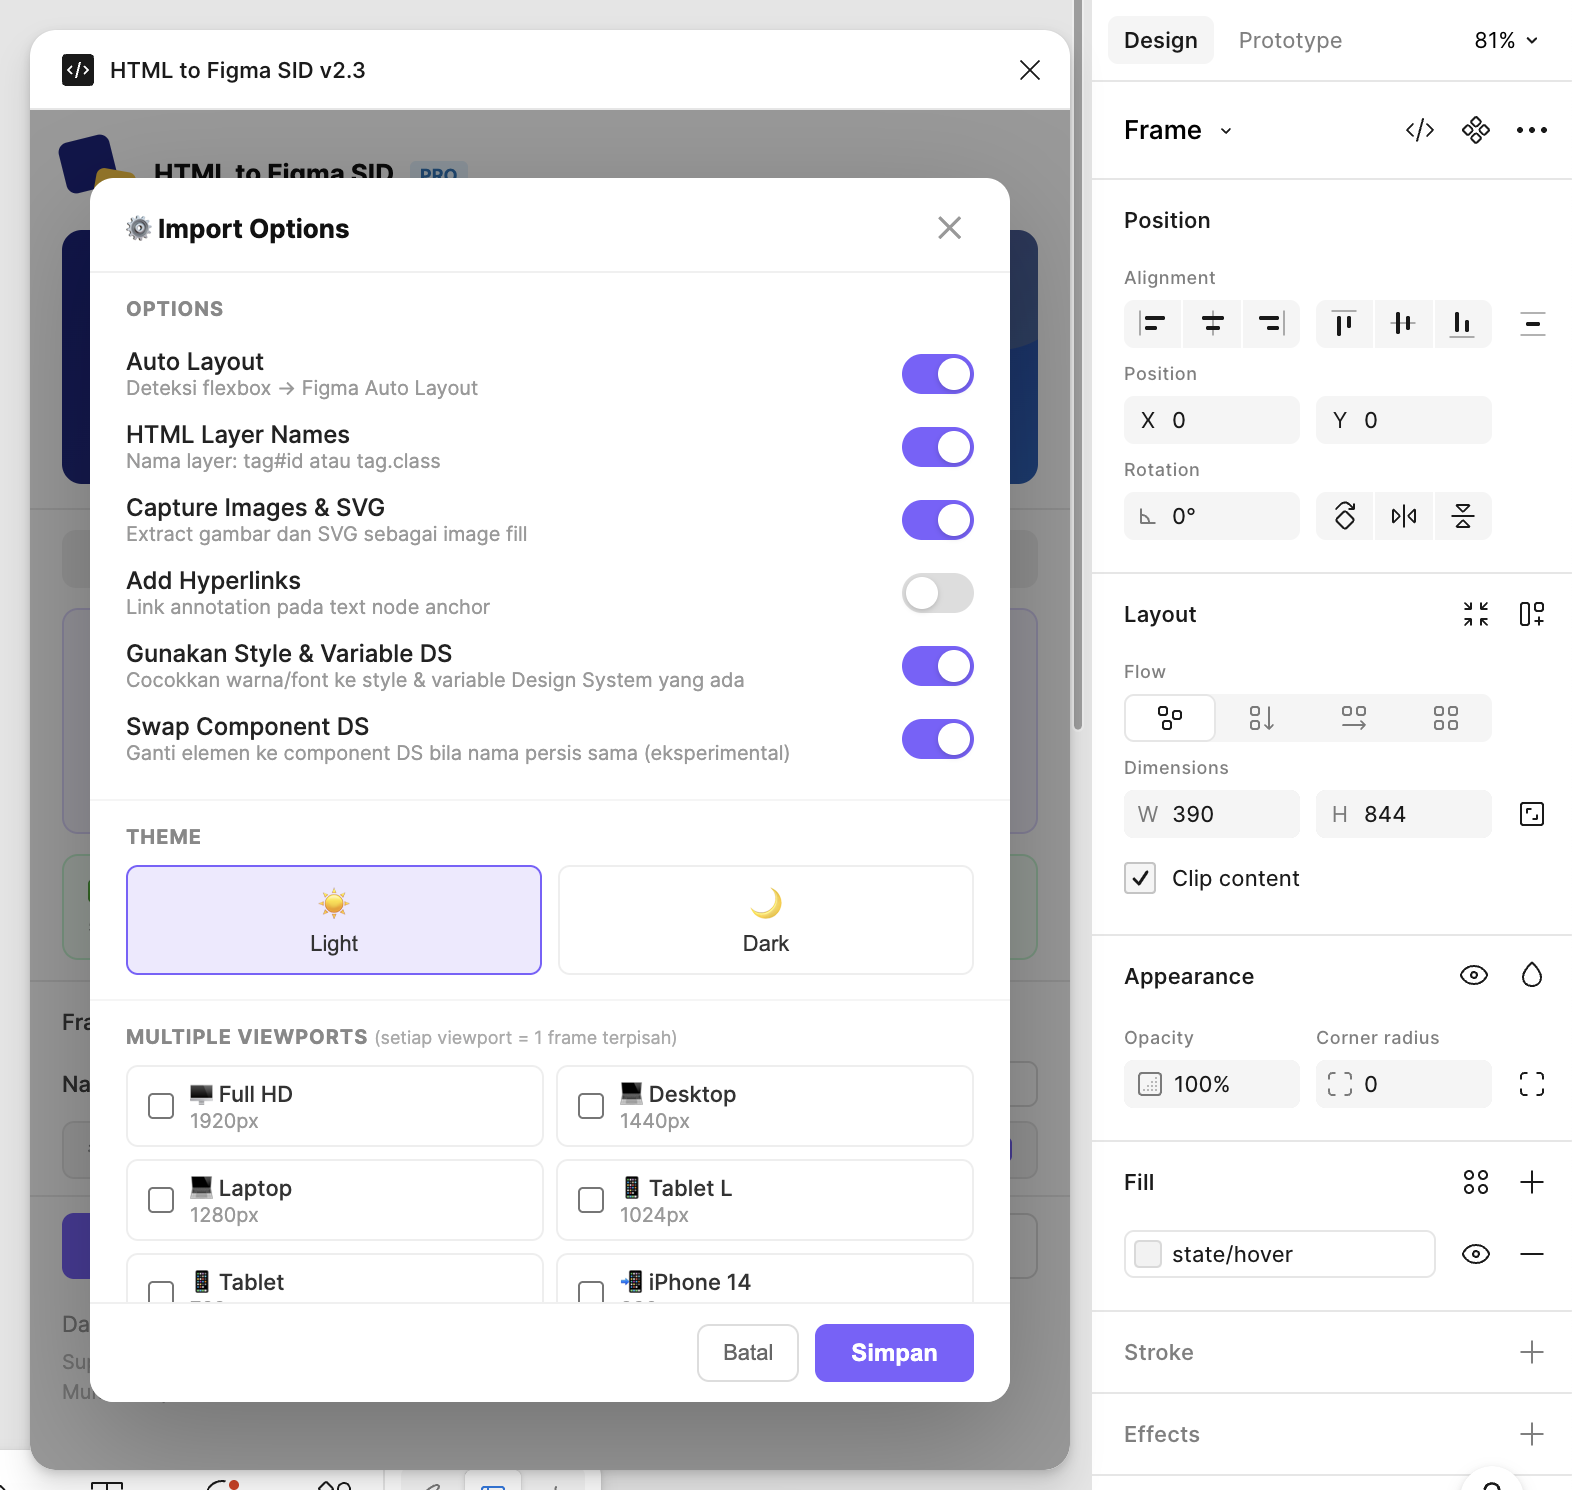This screenshot has width=1572, height=1490.
Task: Toggle the constrain proportions icon
Action: (x=1532, y=814)
